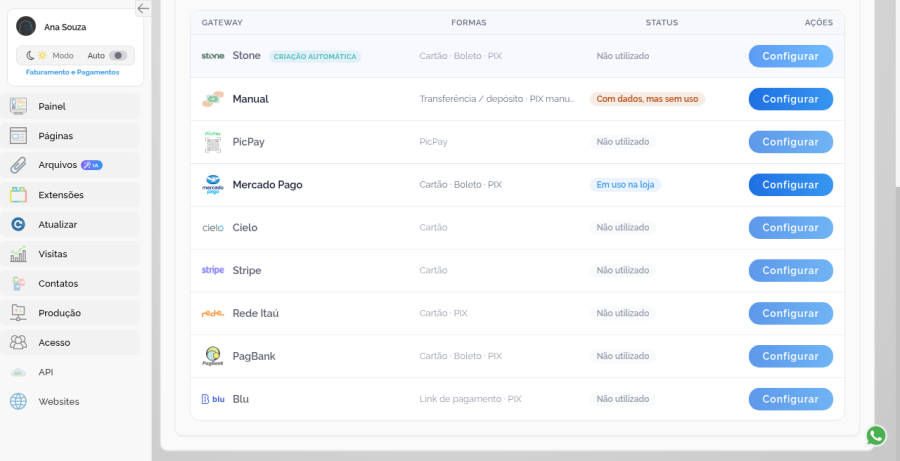Click the STATUS column header
Screen dimensions: 900x461
[662, 22]
